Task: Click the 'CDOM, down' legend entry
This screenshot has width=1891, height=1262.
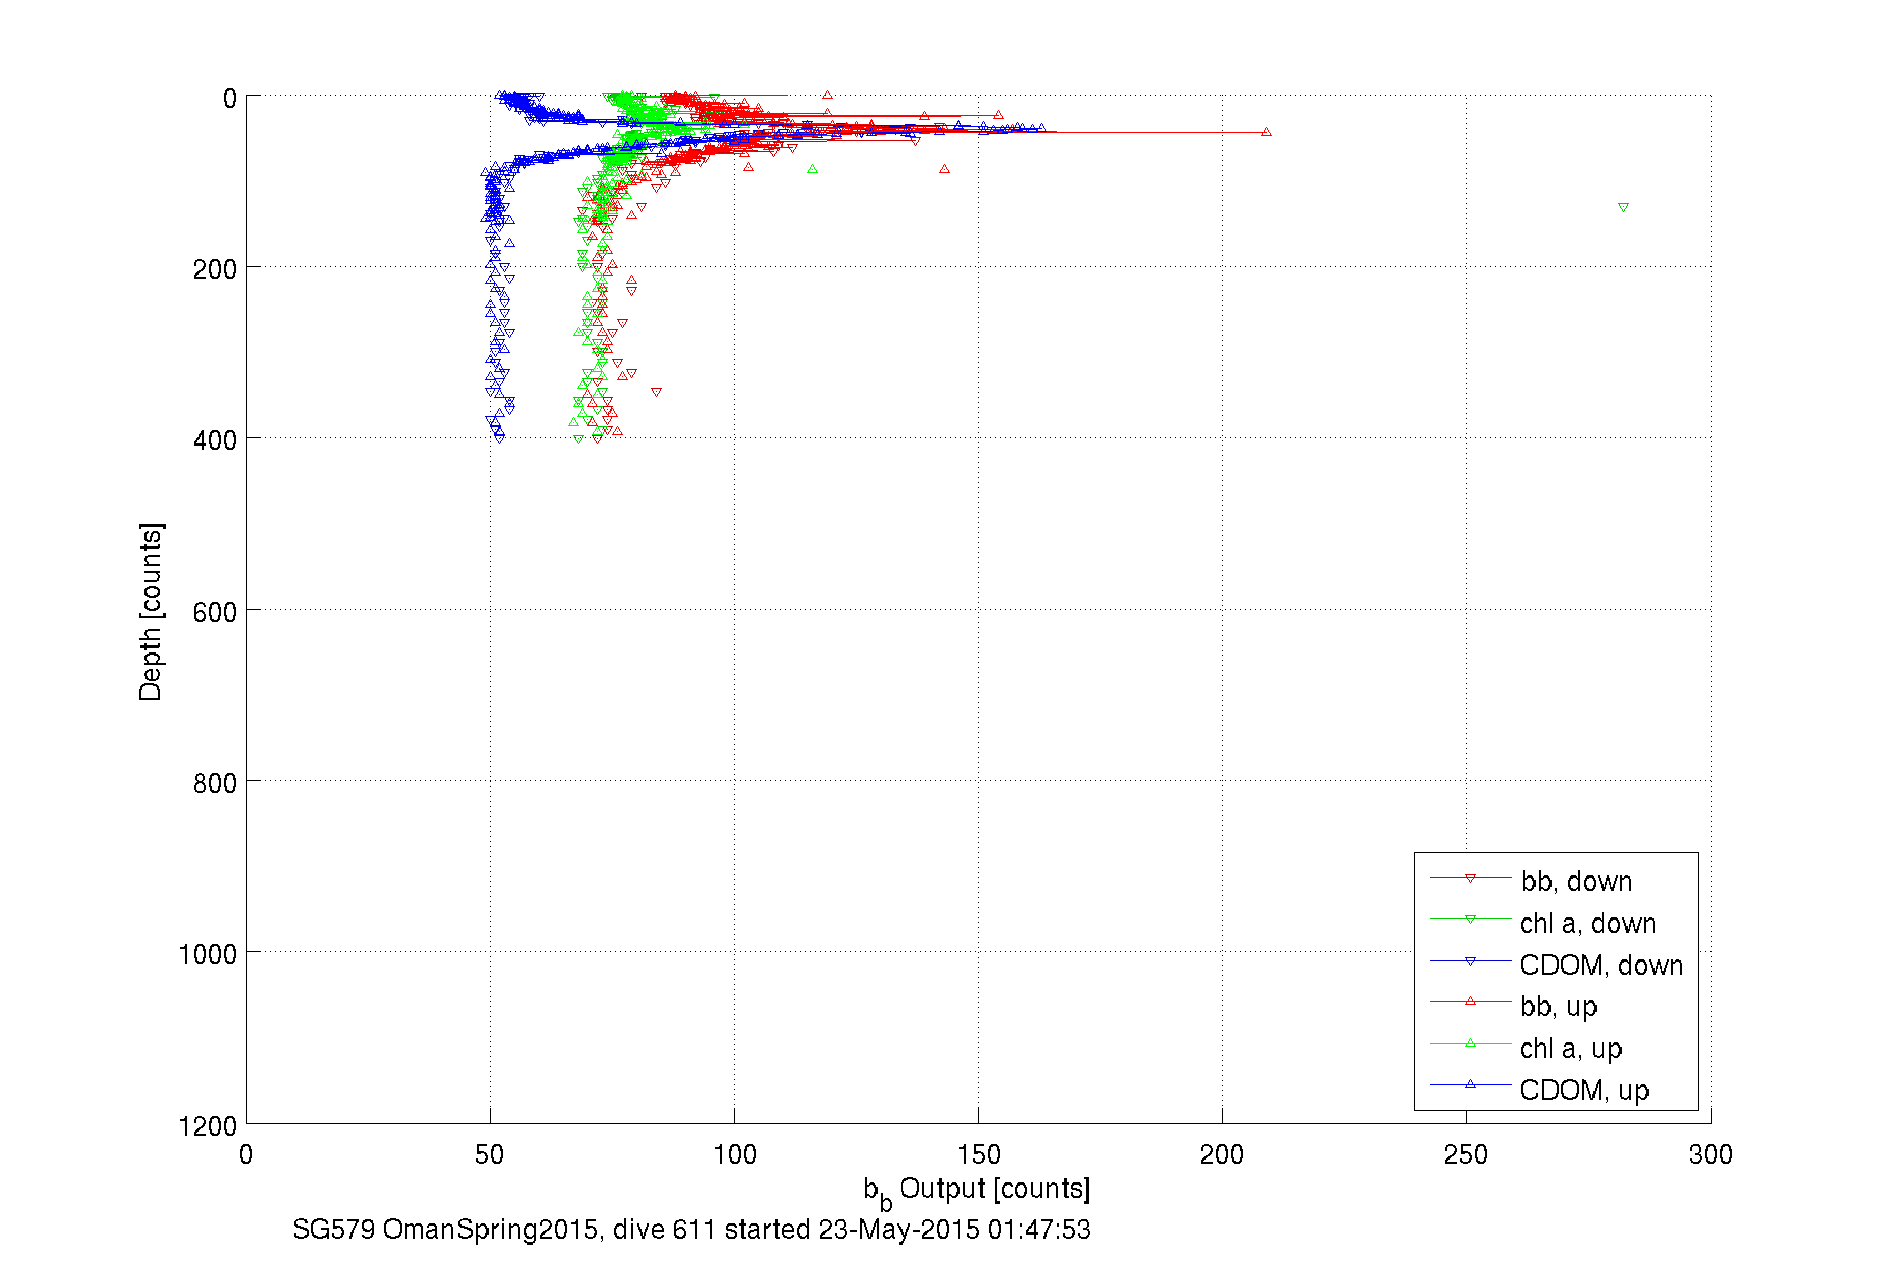Action: (x=1601, y=965)
